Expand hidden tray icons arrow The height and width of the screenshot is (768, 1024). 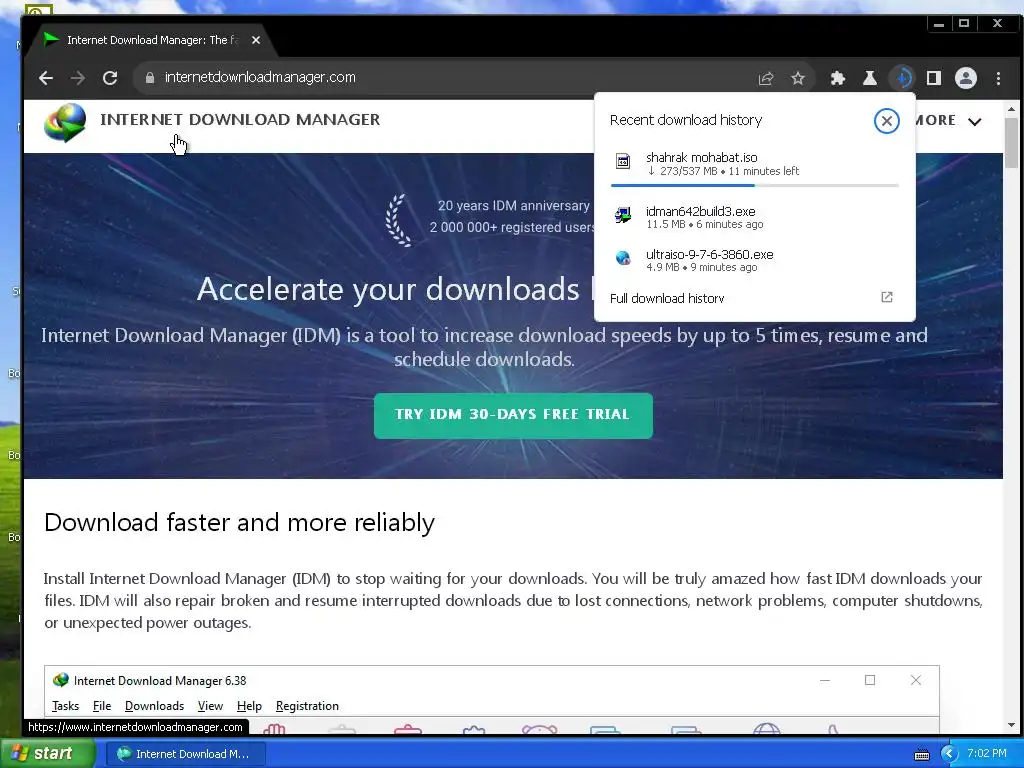[949, 754]
